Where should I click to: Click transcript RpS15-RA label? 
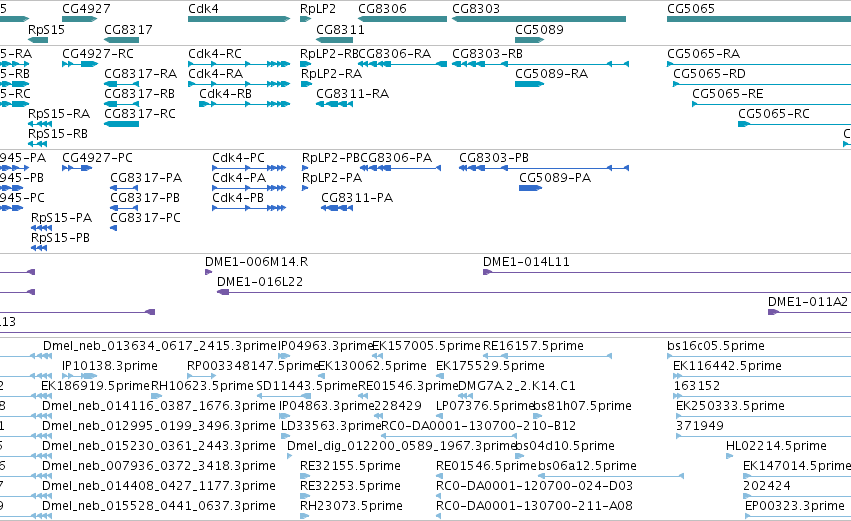click(x=59, y=114)
